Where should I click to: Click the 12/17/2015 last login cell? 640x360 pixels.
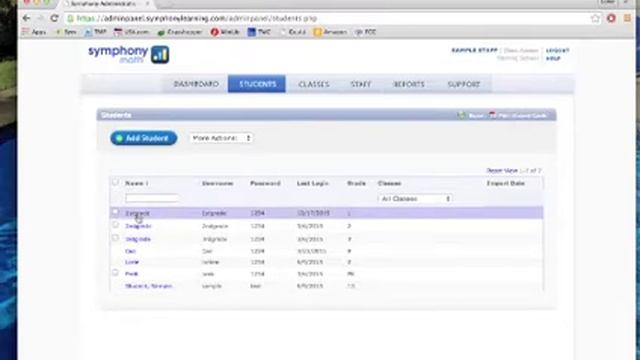313,213
